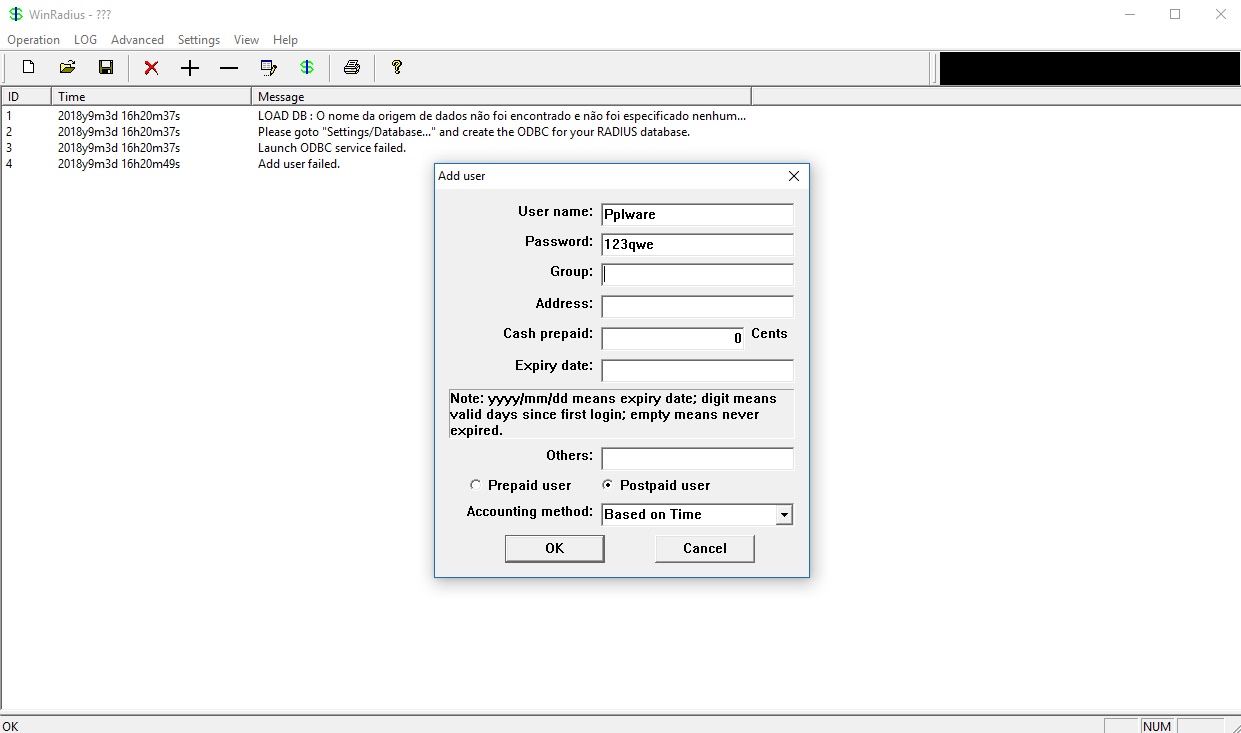Click the minus remove user icon

point(229,68)
